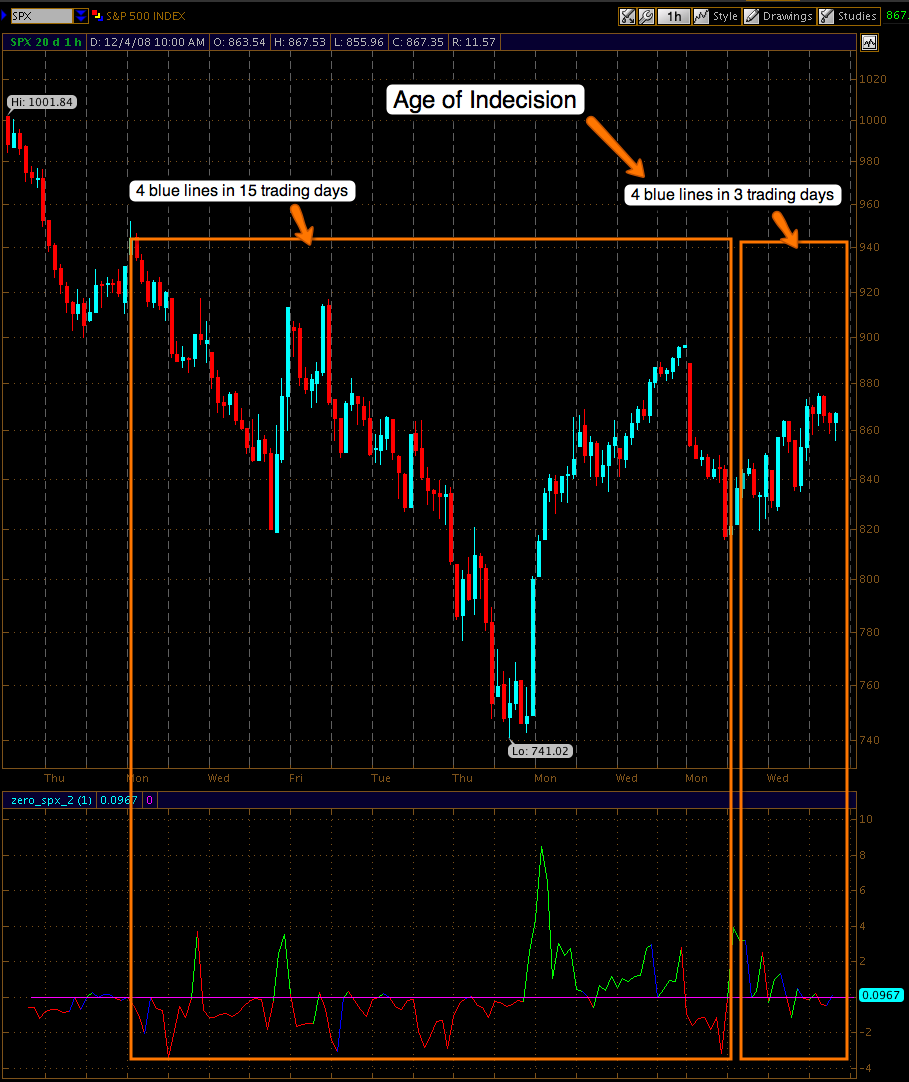This screenshot has width=909, height=1082.
Task: Click the 'H: 867.53' high value
Action: [x=300, y=42]
